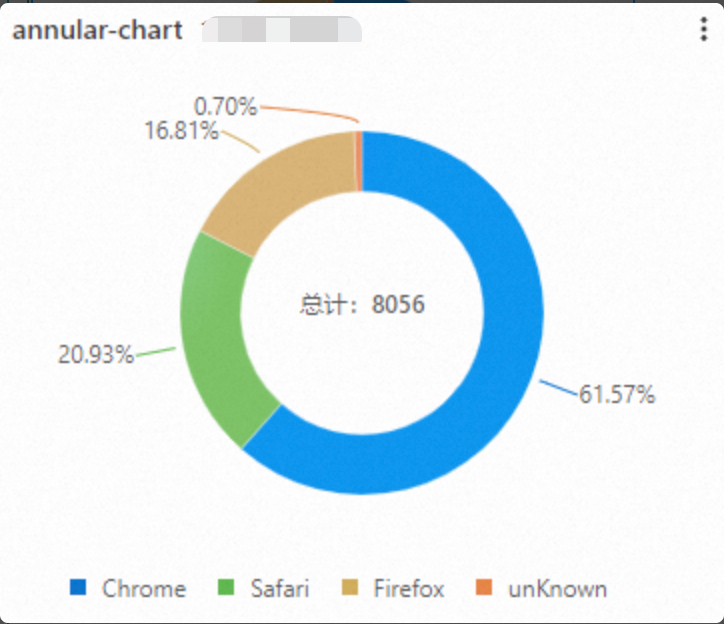Image resolution: width=724 pixels, height=624 pixels.
Task: Toggle Chrome series in the legend
Action: click(128, 588)
